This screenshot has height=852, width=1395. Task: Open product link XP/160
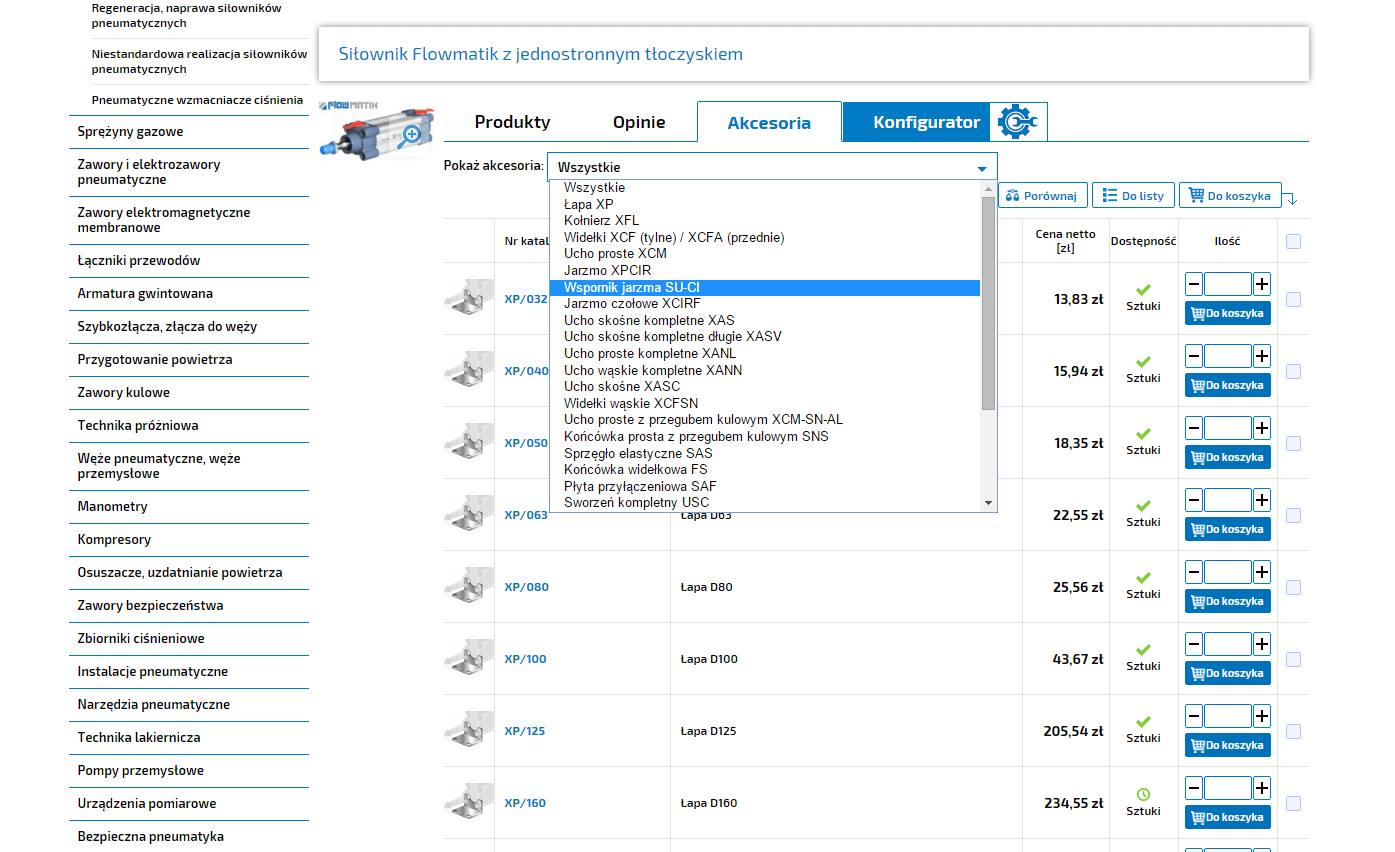coord(525,803)
